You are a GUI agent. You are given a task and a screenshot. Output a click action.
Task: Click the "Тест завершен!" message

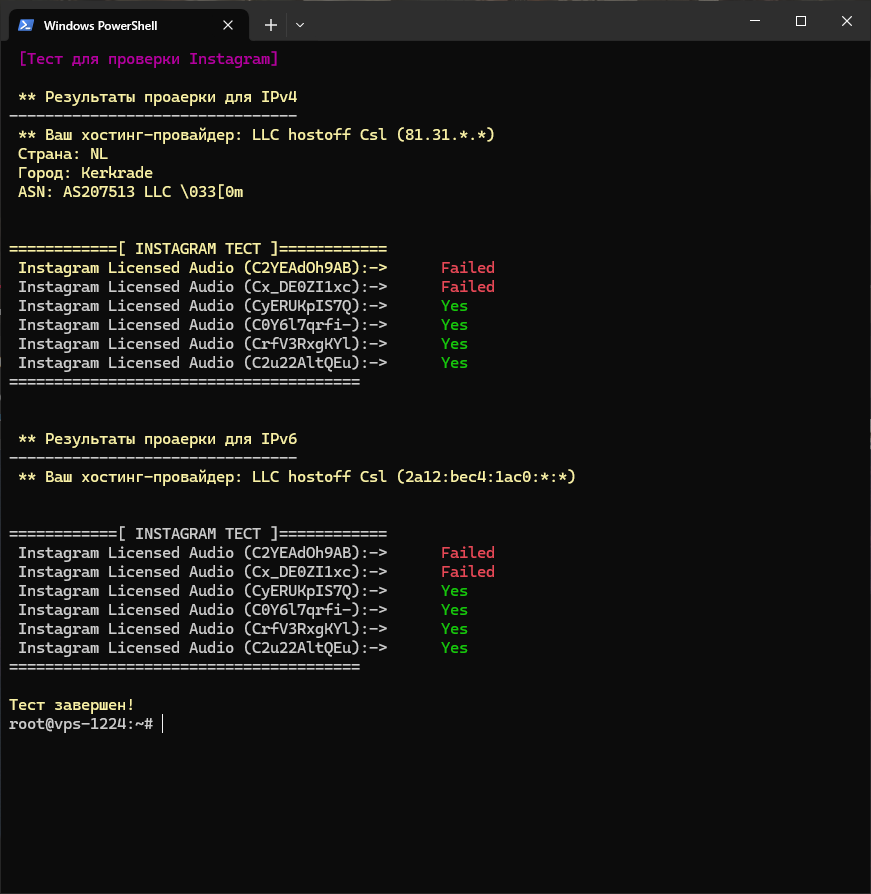point(71,705)
